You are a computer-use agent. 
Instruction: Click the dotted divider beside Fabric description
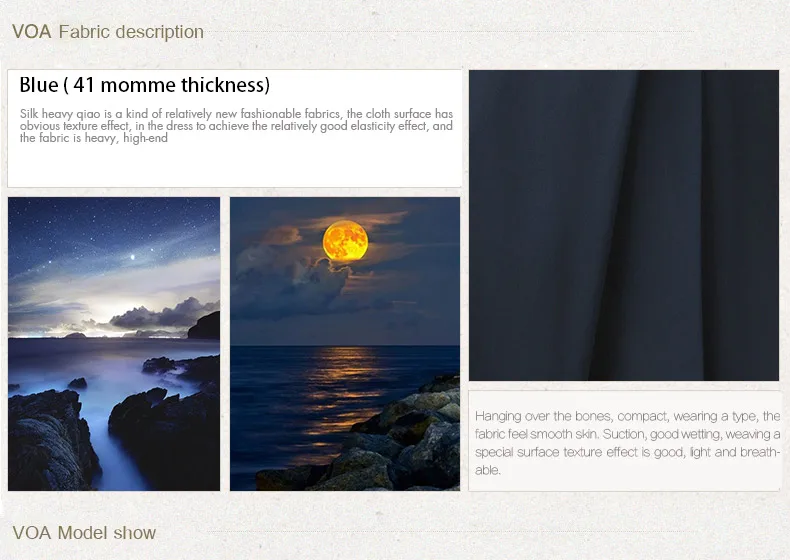451,32
